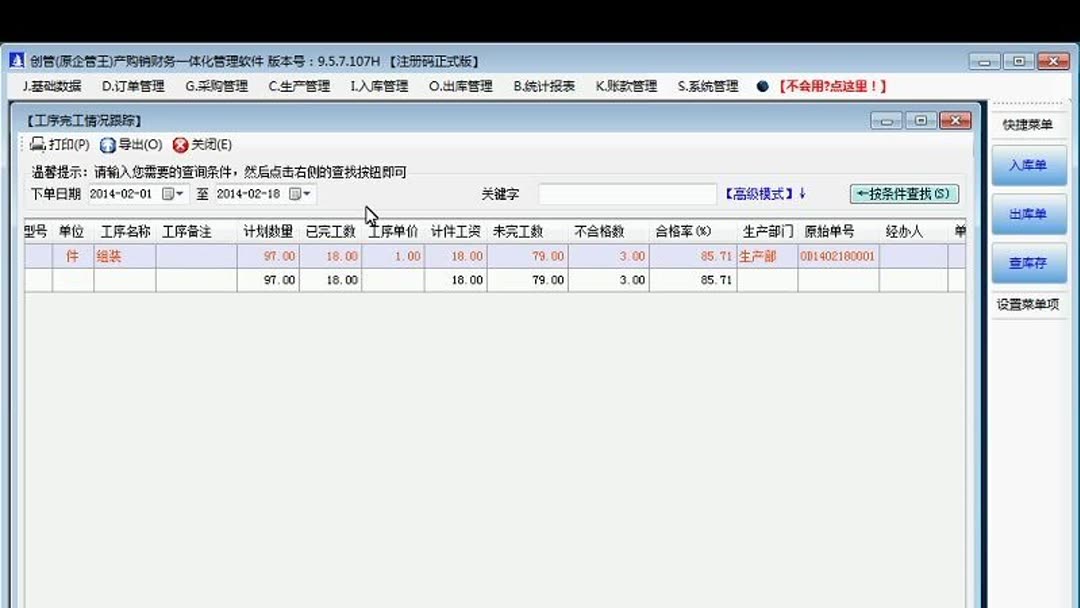Click the application logo in the title bar
Screen dimensions: 1080x608
[18, 60]
